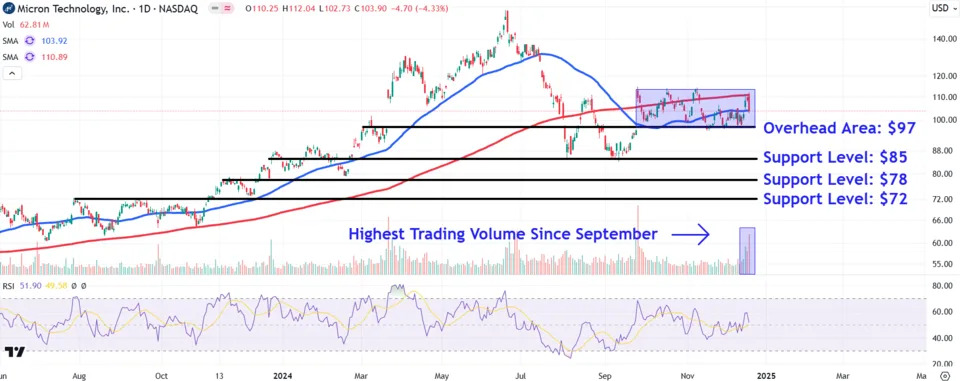This screenshot has height=381, width=960.
Task: Click the first RSI null symbol
Action: pyautogui.click(x=74, y=286)
